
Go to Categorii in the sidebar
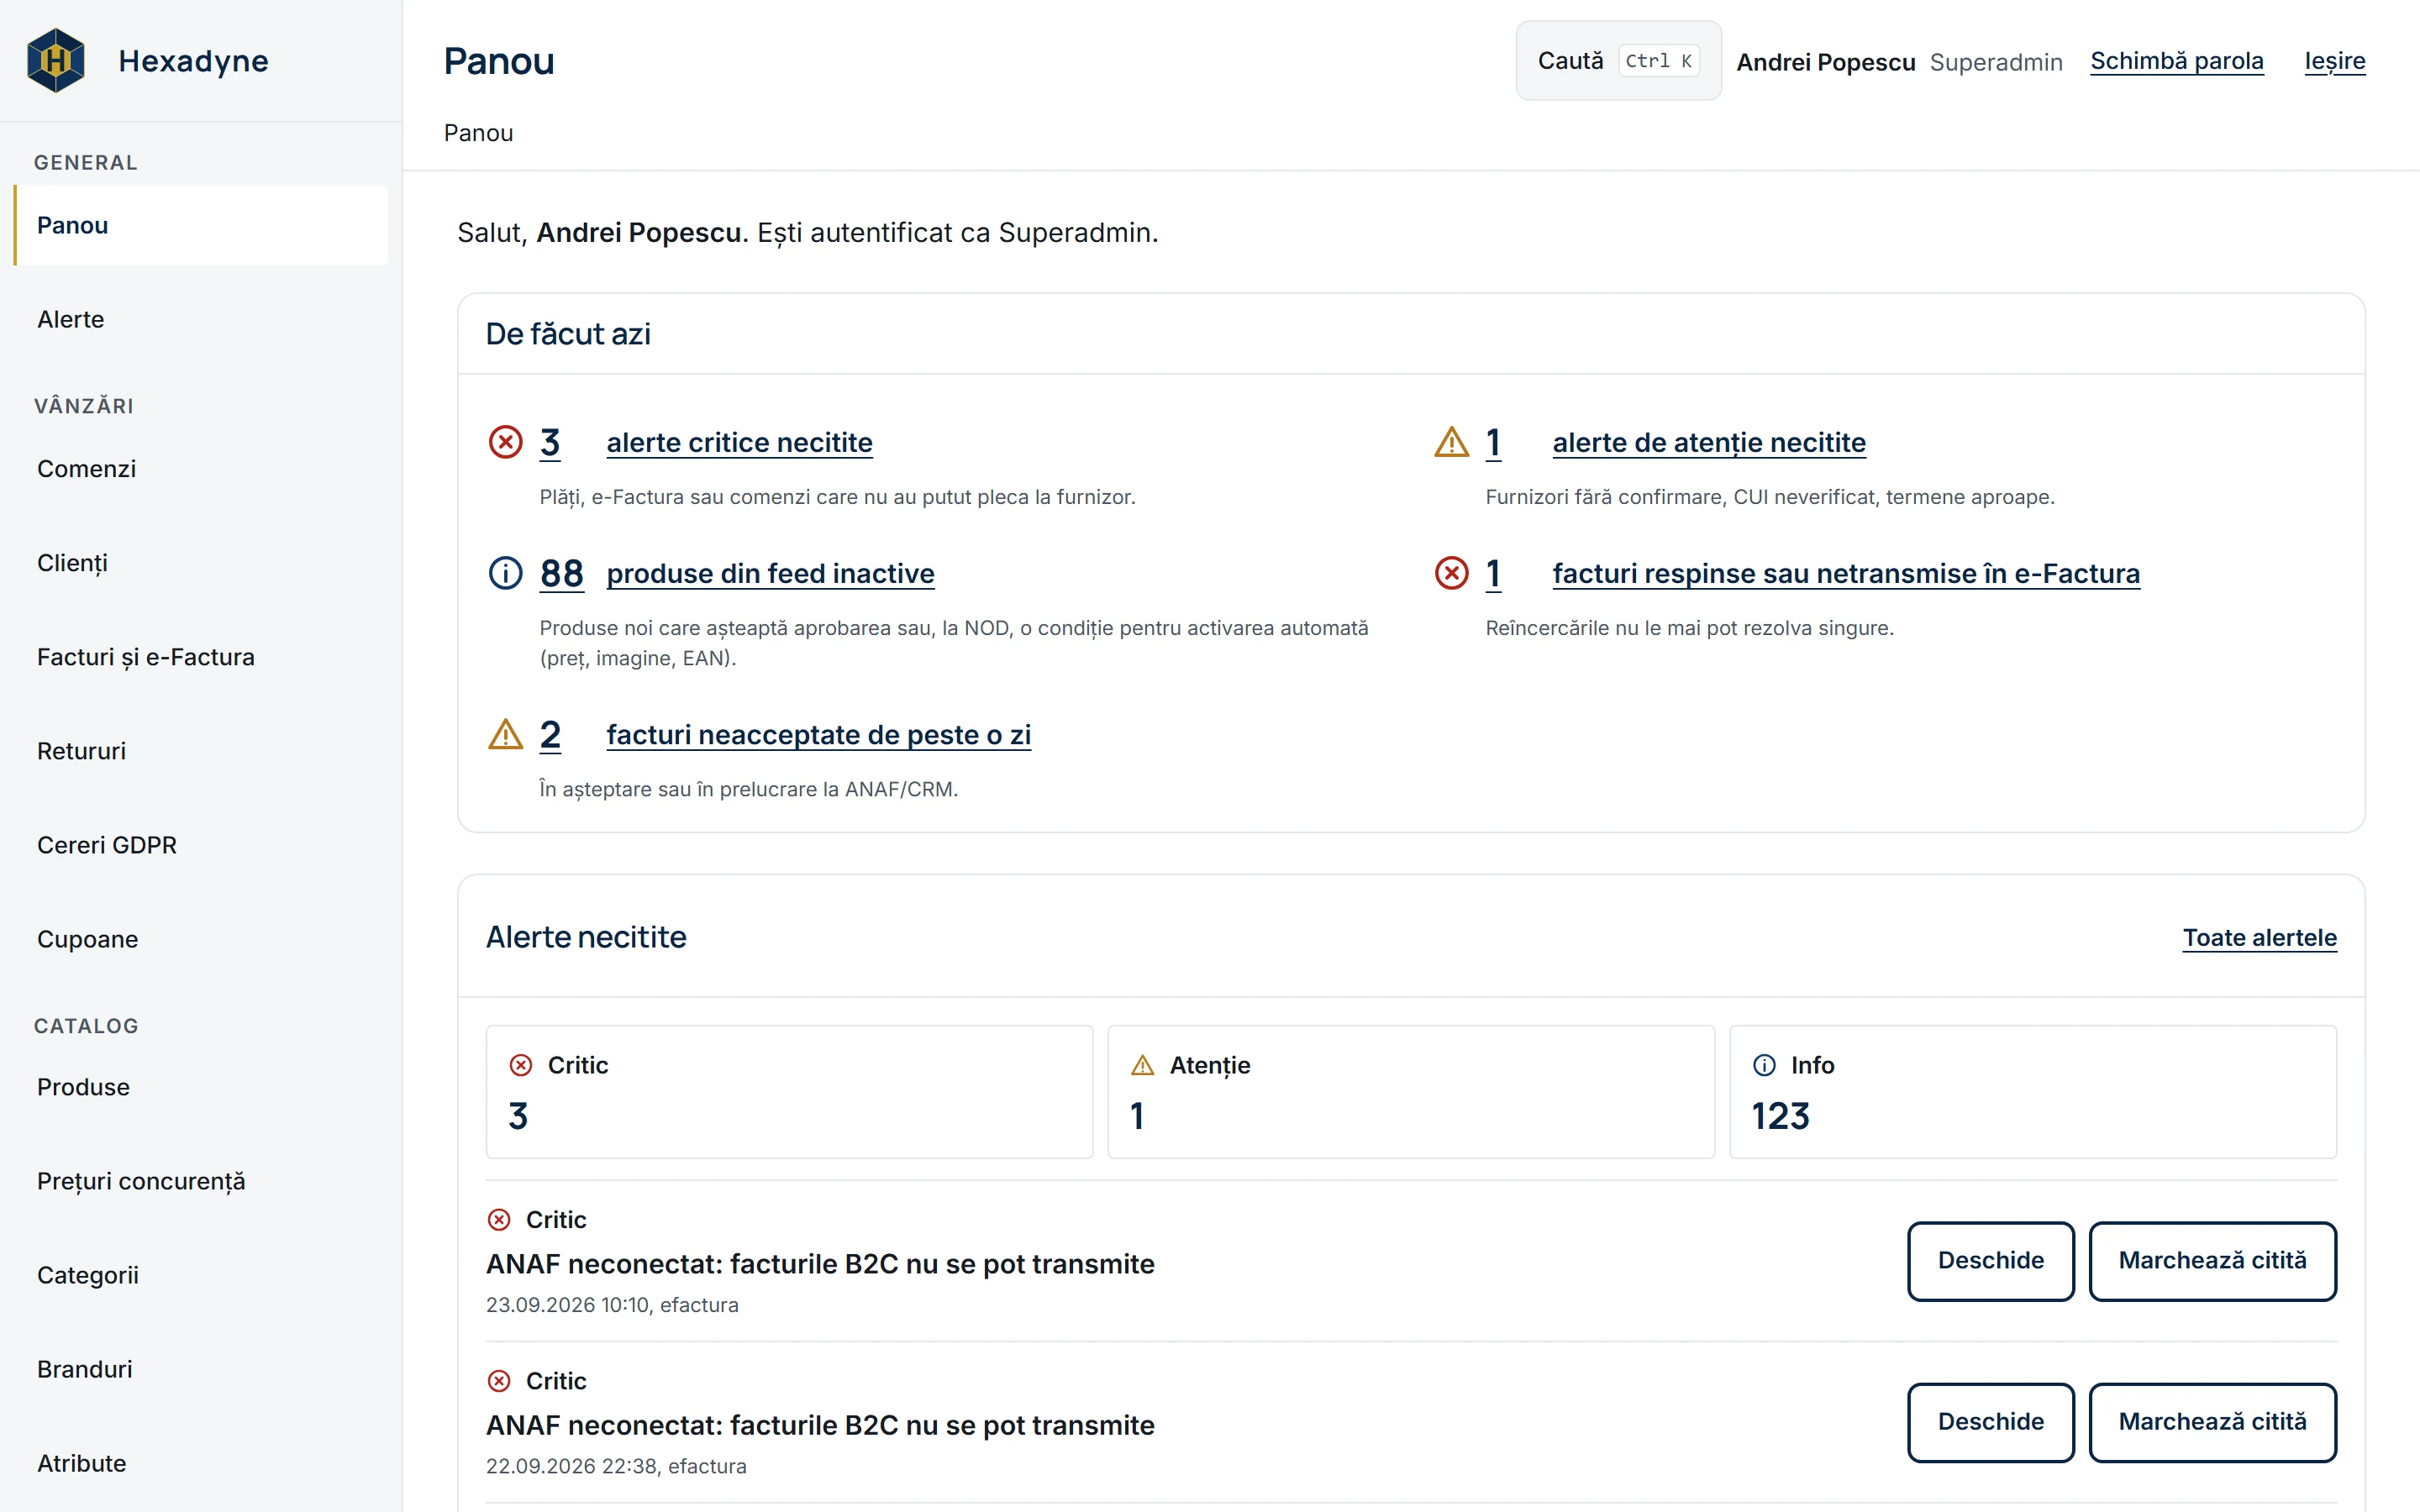click(201, 1275)
